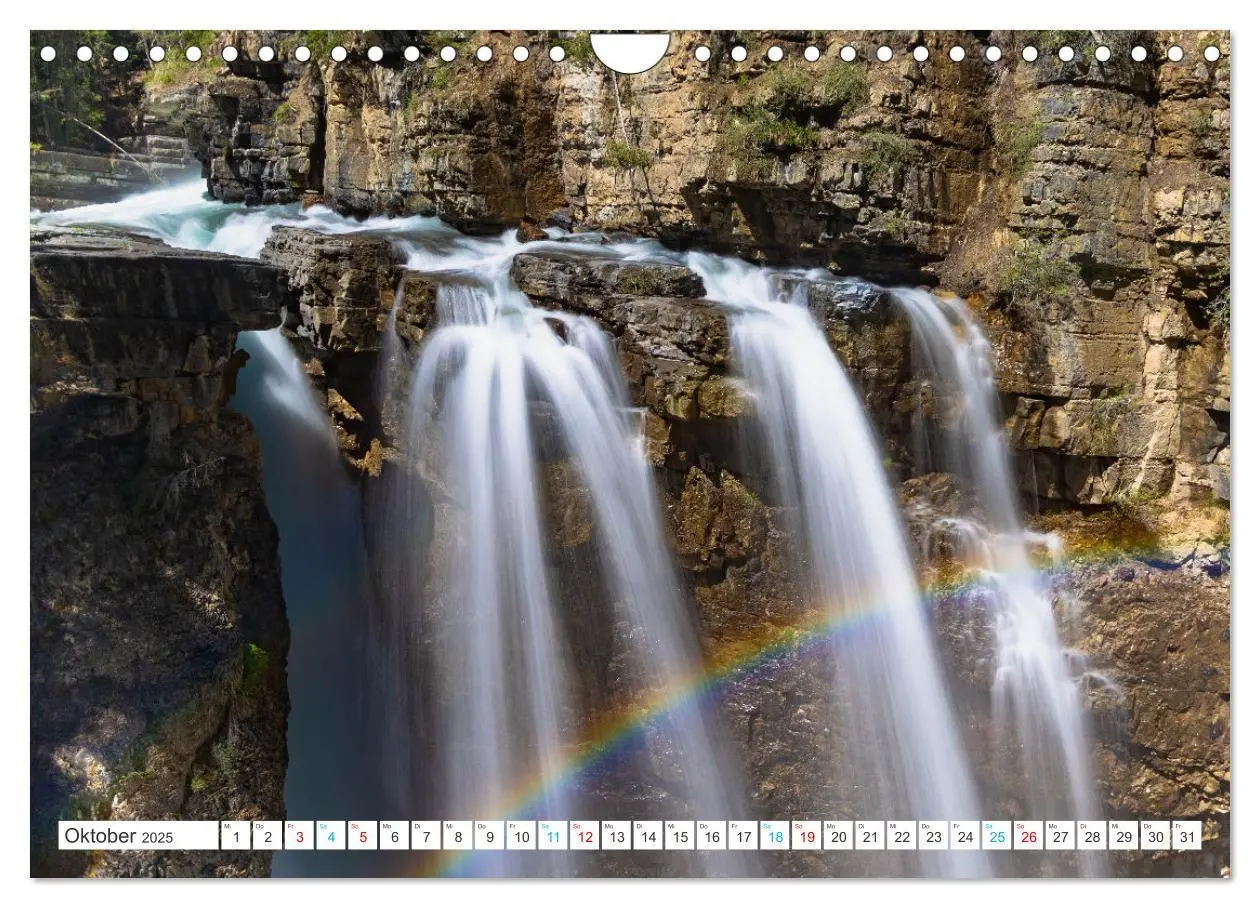
Task: Click Sunday date 19 cell
Action: click(807, 836)
